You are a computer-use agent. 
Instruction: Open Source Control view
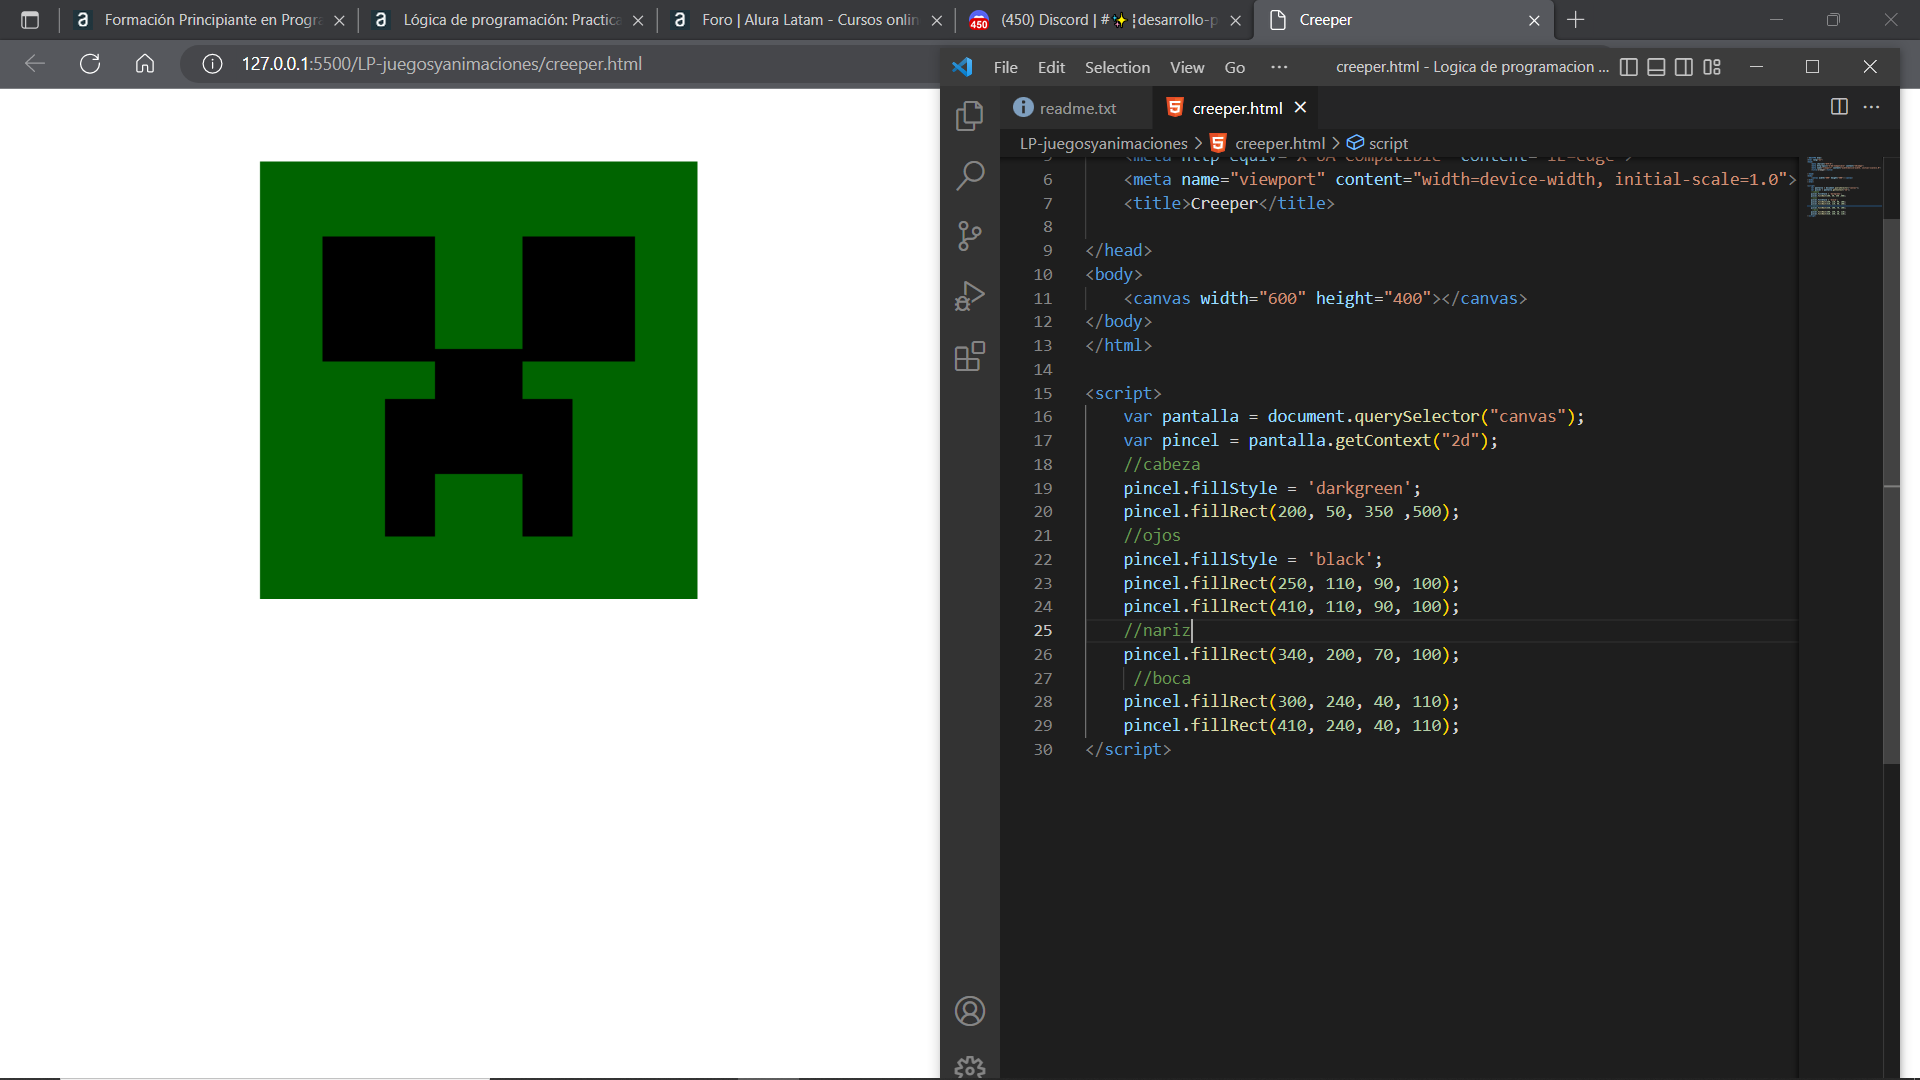click(969, 236)
